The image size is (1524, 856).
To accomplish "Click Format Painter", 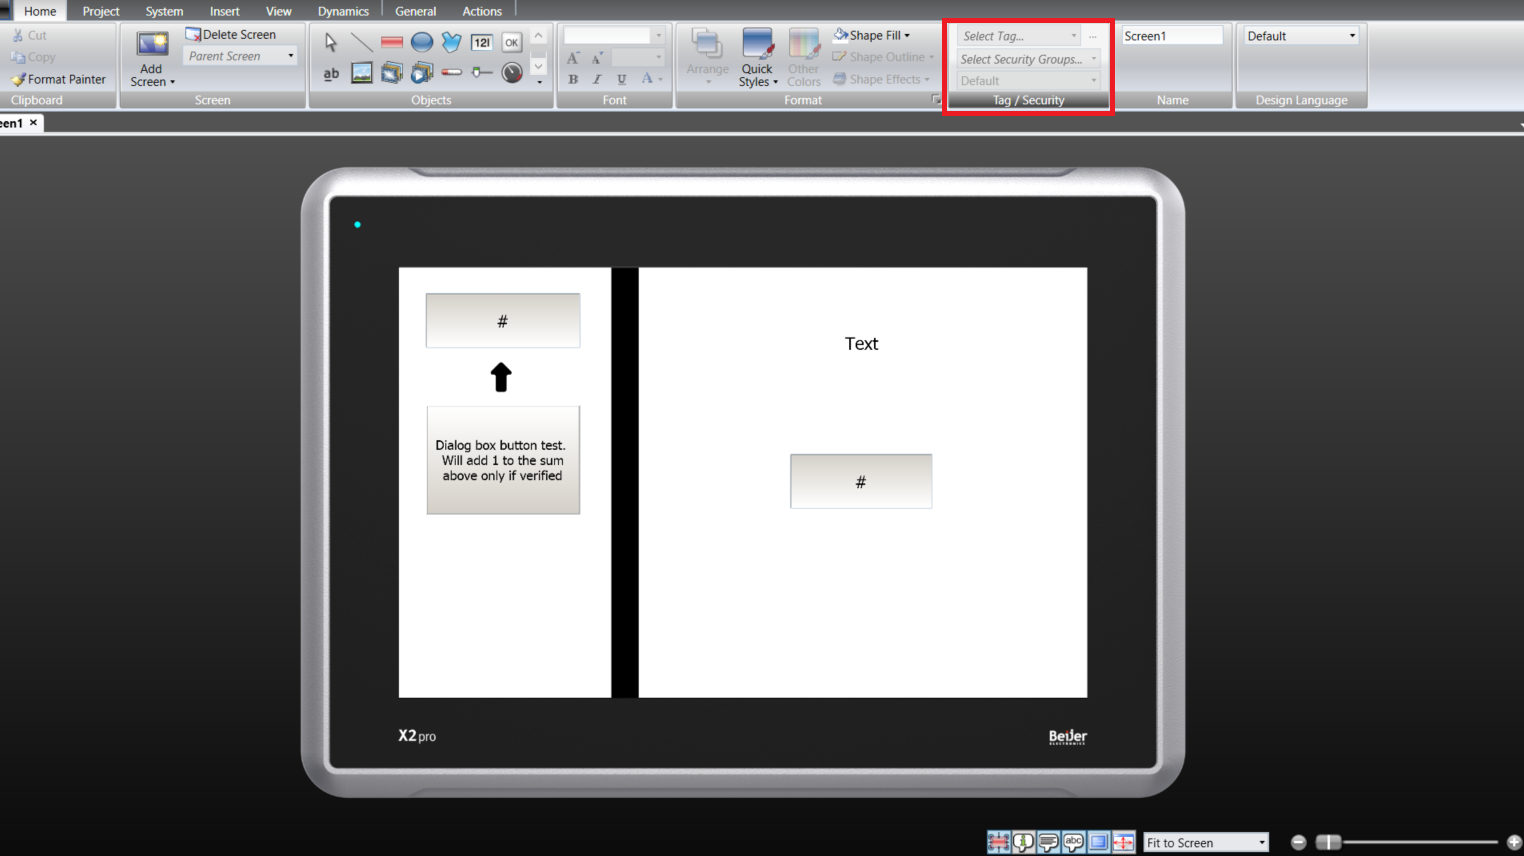I will pos(58,79).
